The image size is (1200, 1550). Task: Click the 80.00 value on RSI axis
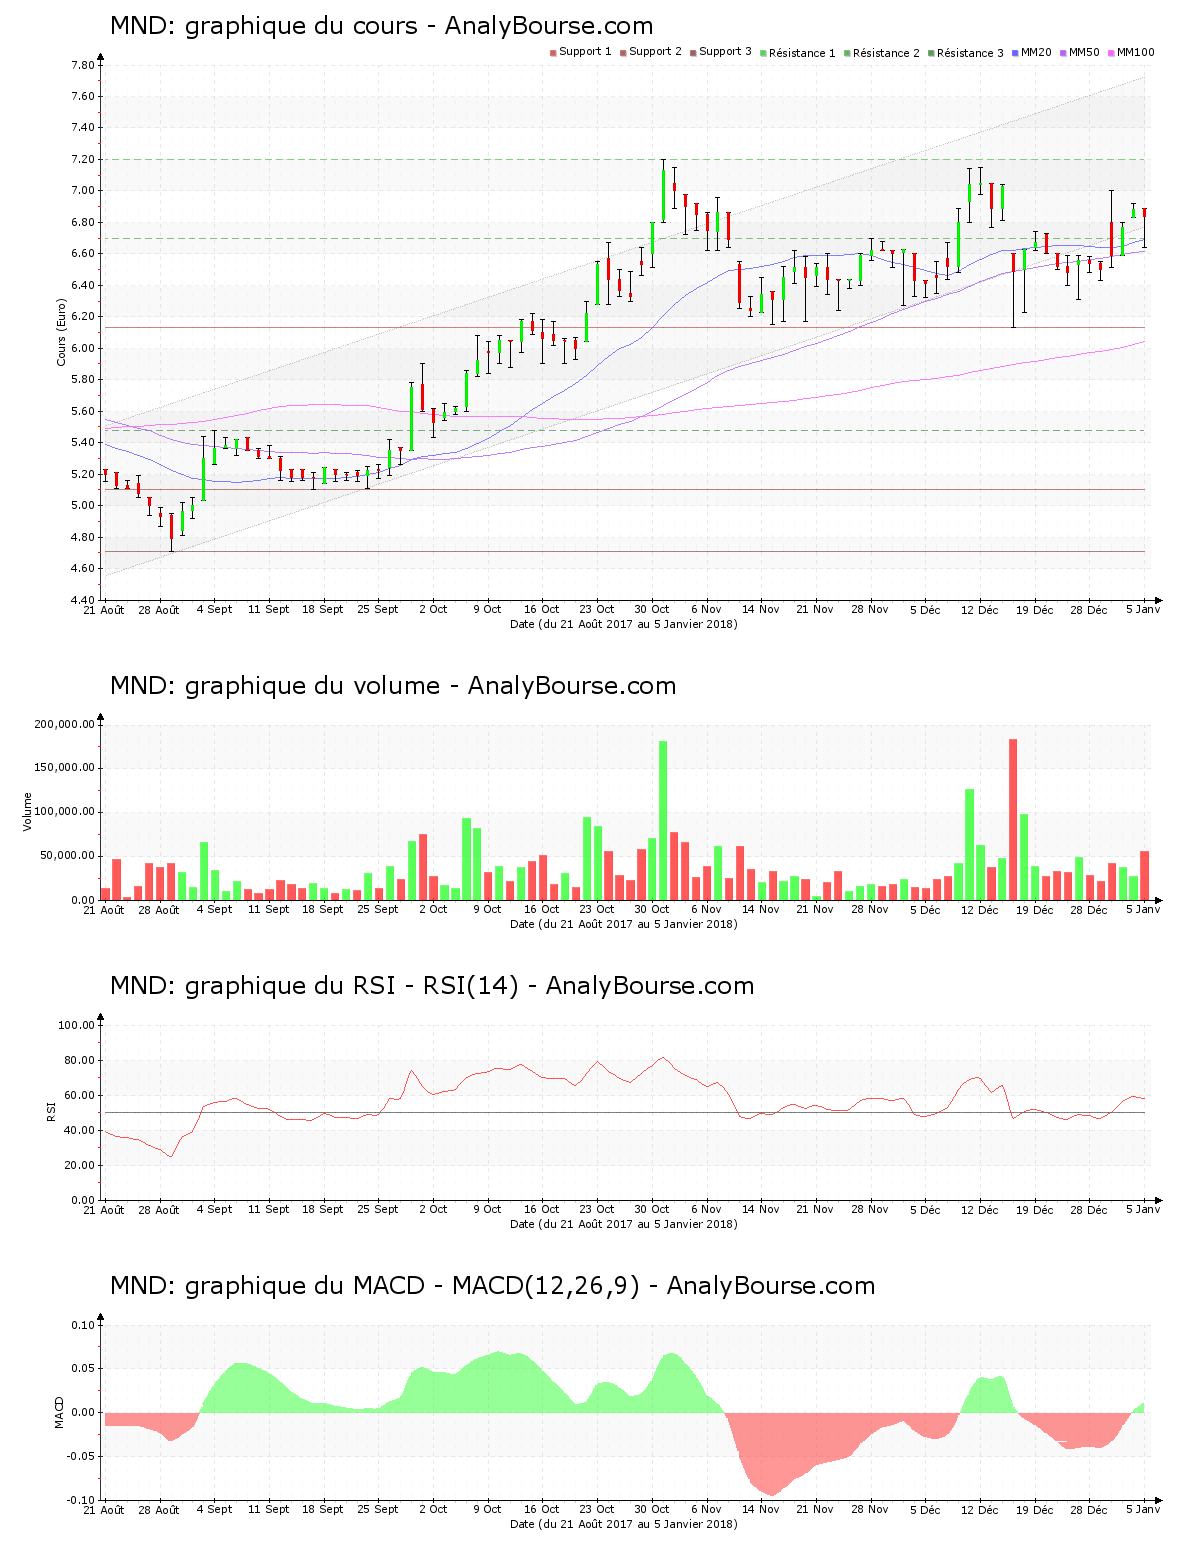[x=80, y=1060]
